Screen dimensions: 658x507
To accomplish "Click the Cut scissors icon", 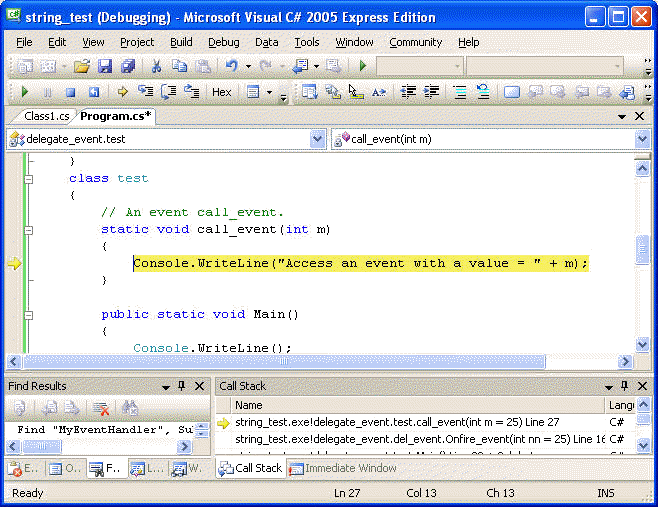I will [156, 66].
